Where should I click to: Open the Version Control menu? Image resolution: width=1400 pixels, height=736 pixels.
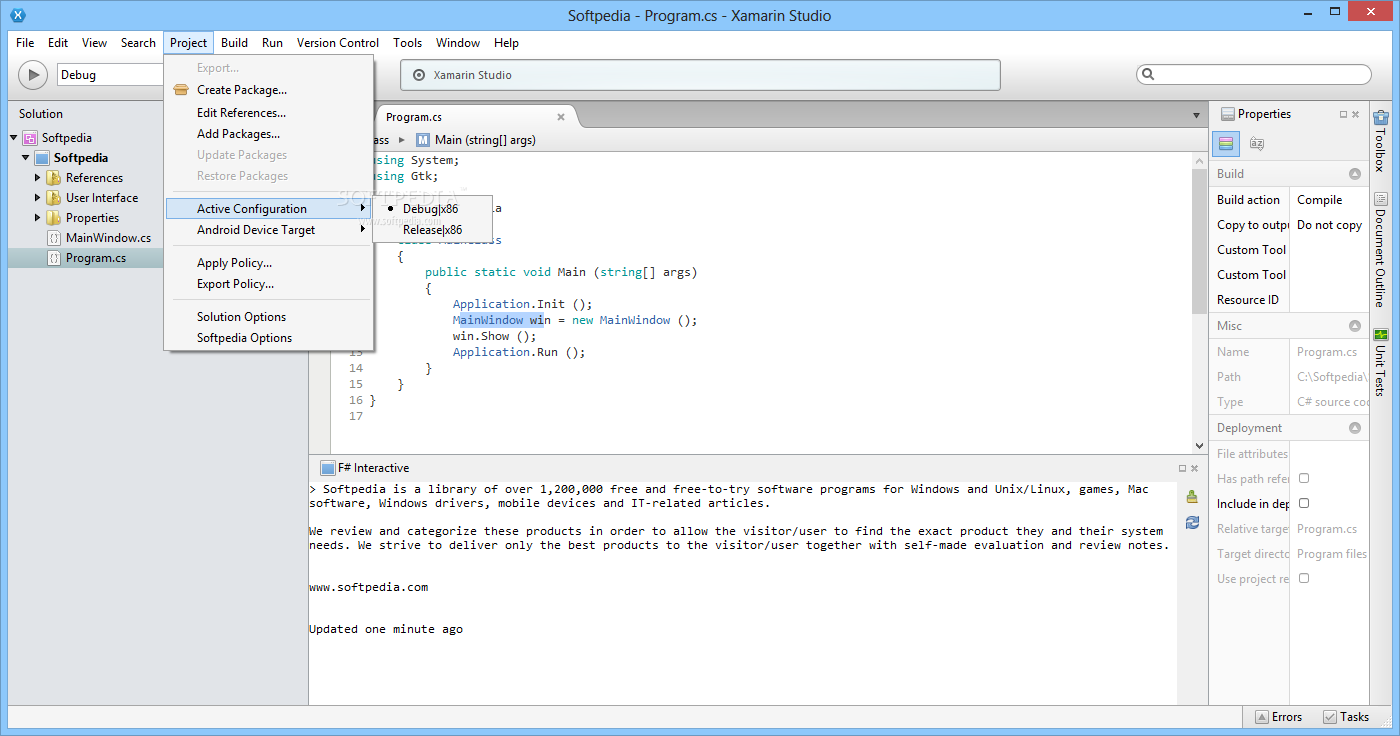[338, 43]
